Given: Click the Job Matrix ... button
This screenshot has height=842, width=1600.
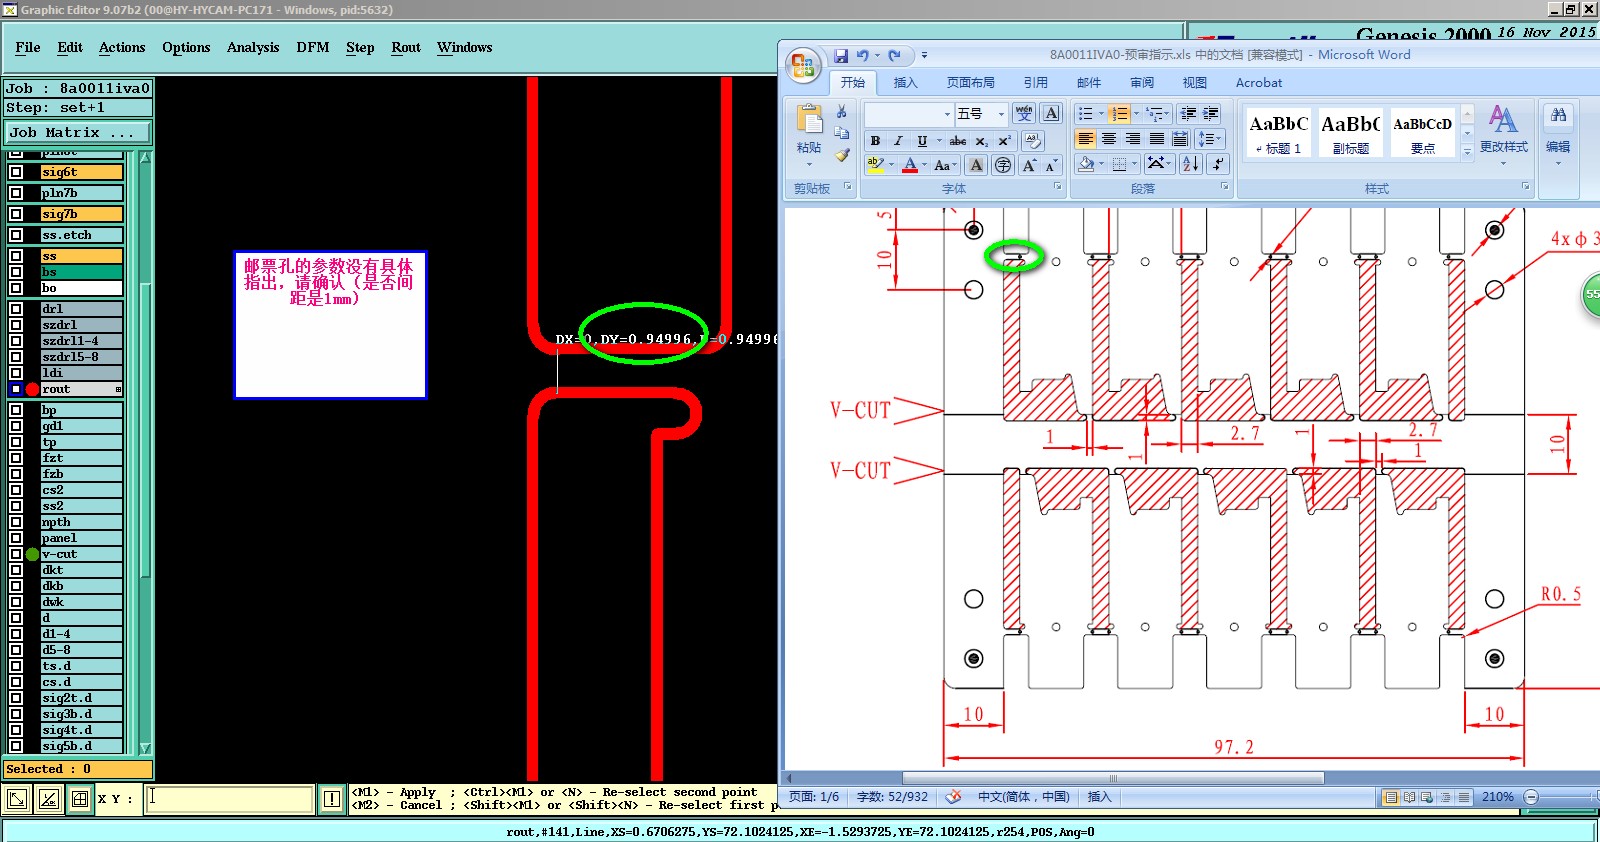Looking at the screenshot, I should [x=77, y=132].
